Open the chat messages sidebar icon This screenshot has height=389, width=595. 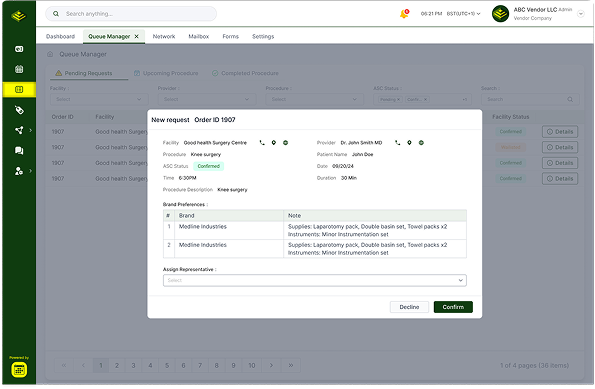[19, 151]
